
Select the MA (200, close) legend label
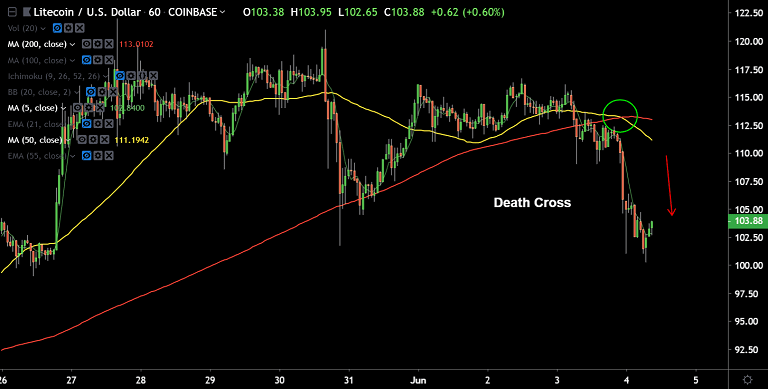pyautogui.click(x=37, y=45)
